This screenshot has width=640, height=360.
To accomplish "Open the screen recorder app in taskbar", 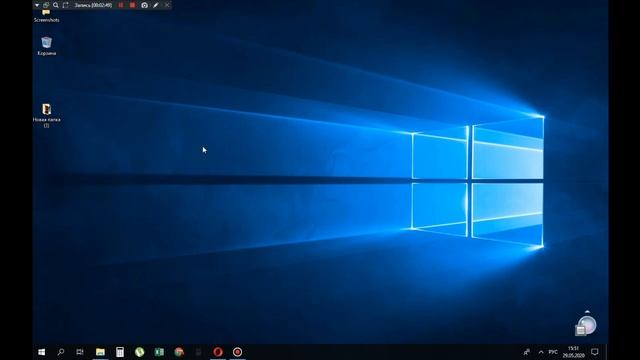I will (x=238, y=352).
